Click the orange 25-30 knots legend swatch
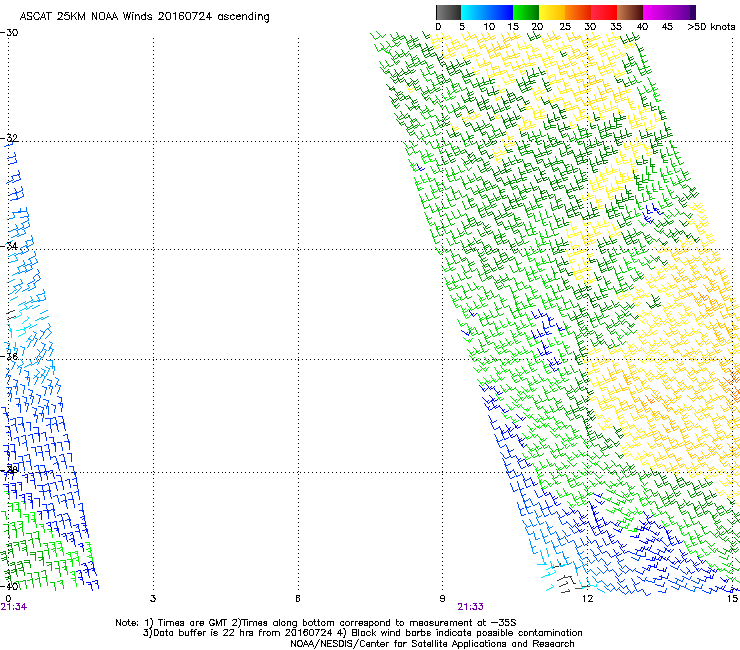The image size is (740, 650). click(x=578, y=12)
